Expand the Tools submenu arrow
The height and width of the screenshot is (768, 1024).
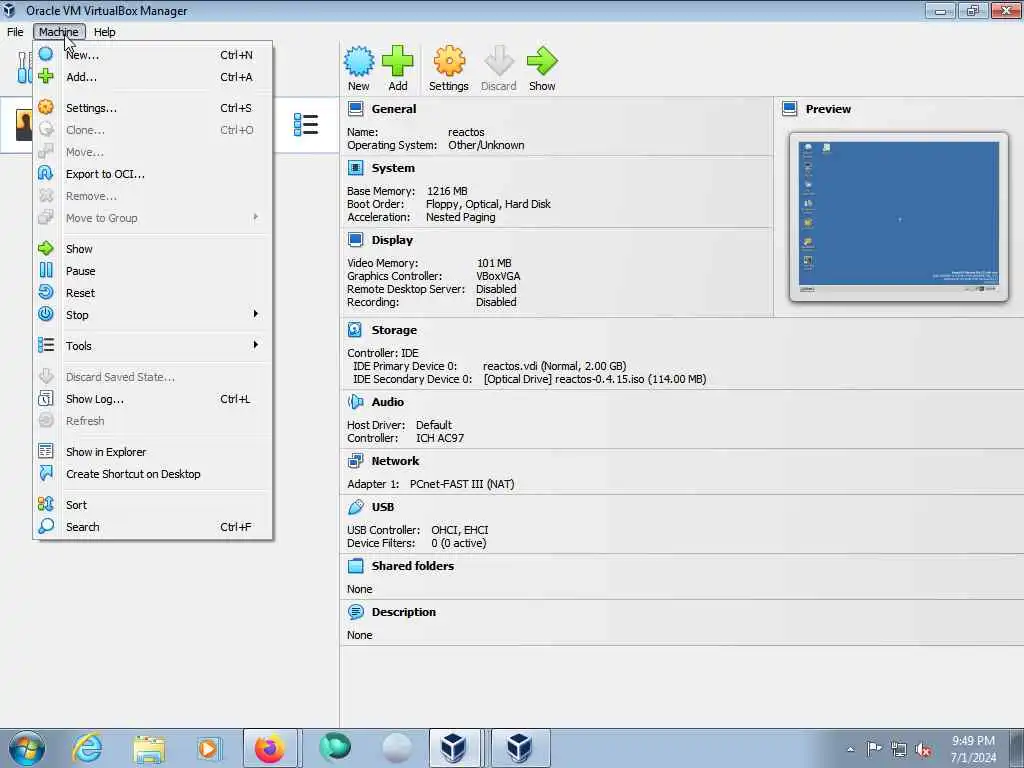255,345
